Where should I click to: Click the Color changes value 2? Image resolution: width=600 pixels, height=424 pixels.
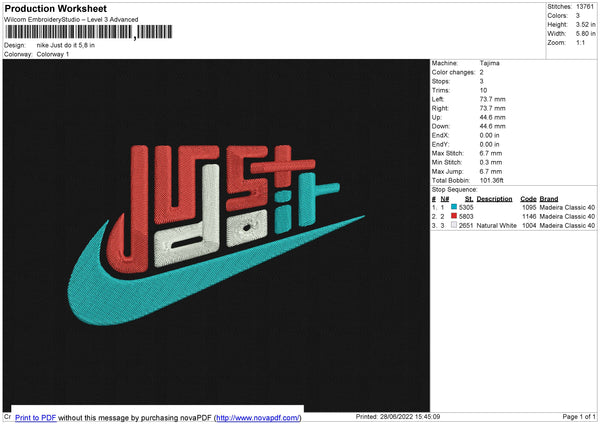point(481,72)
